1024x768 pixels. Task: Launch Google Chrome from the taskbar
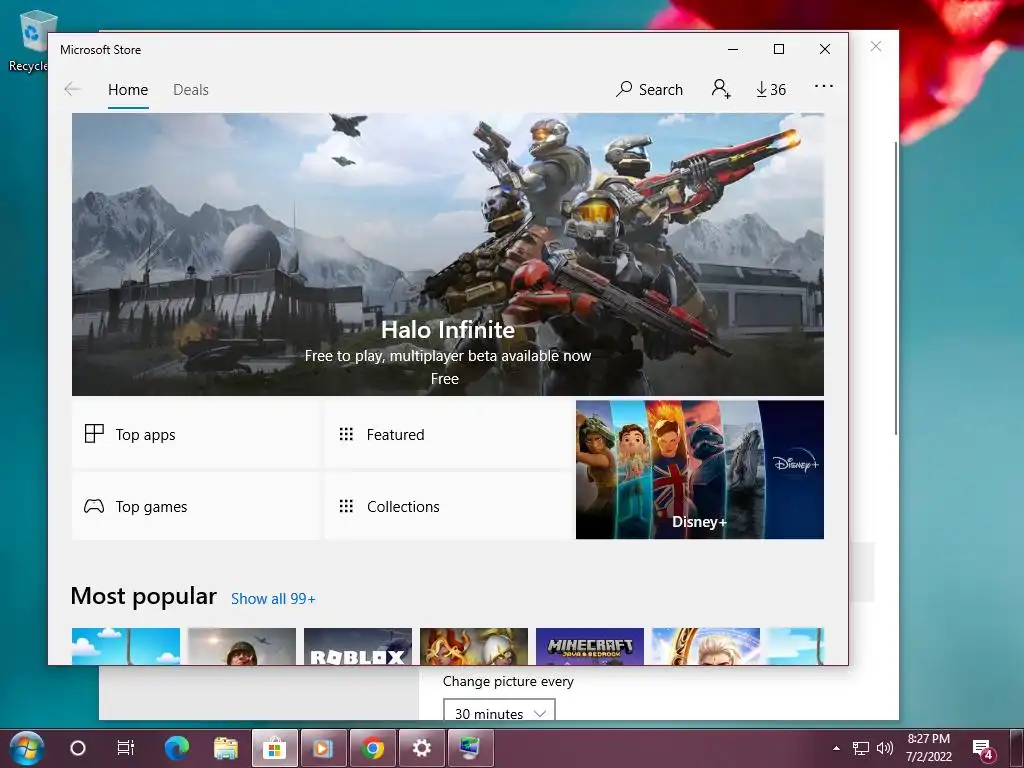pos(373,748)
